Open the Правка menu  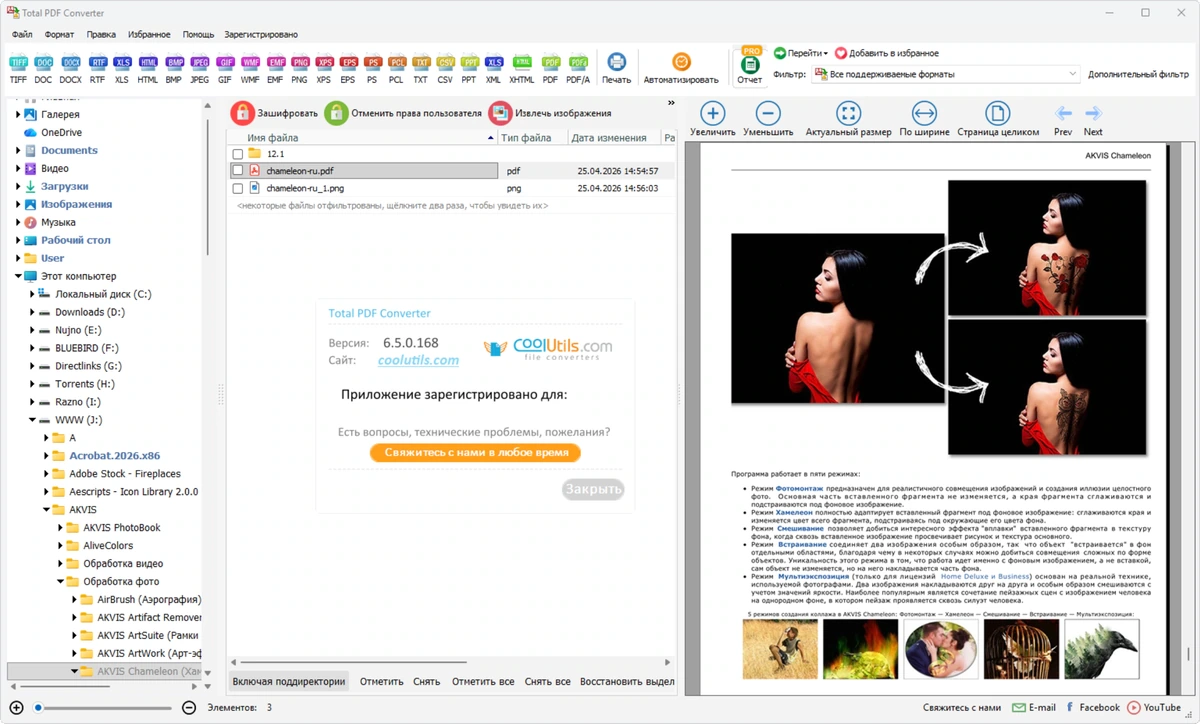point(101,34)
